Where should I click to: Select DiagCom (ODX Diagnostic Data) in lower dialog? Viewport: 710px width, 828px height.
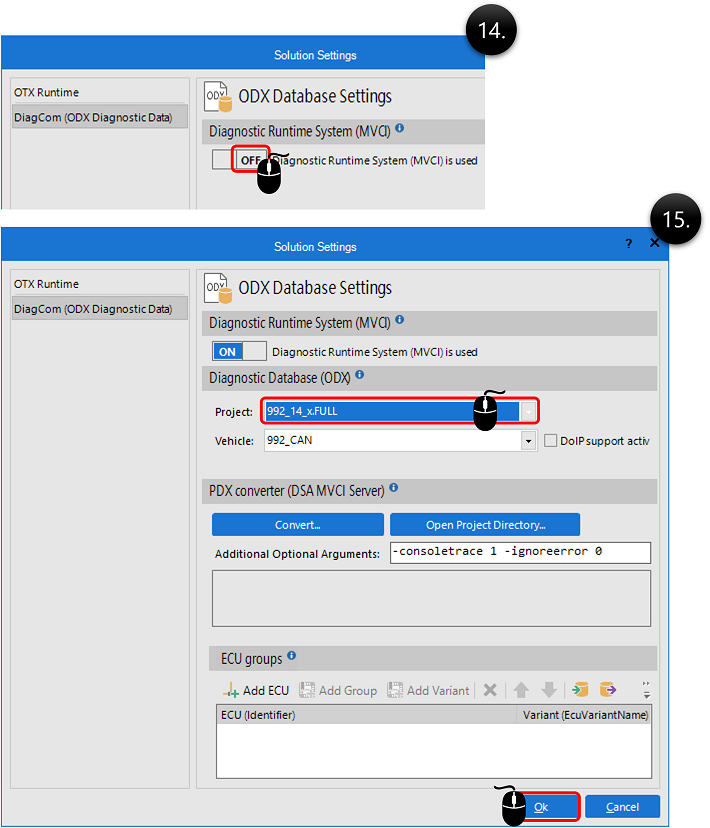[93, 310]
